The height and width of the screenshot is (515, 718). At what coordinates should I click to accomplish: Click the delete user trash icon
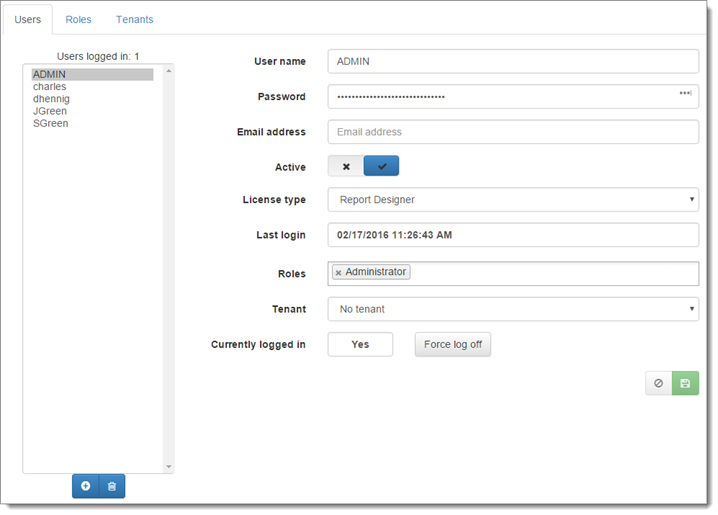112,486
